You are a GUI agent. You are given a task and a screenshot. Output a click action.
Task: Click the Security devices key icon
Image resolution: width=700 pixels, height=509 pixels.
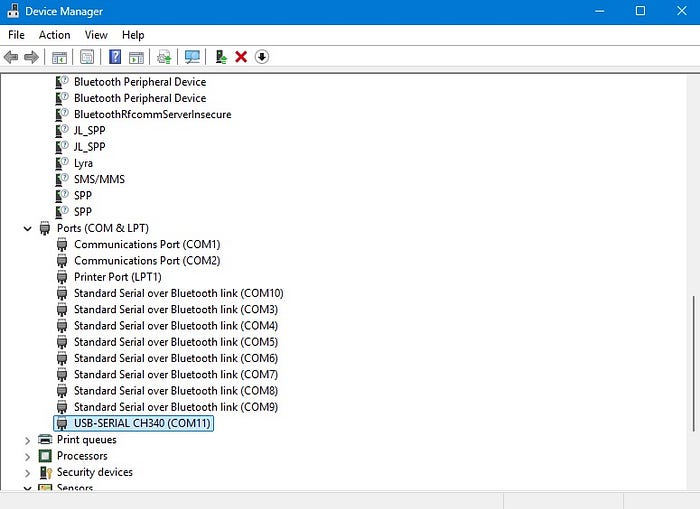click(x=46, y=472)
